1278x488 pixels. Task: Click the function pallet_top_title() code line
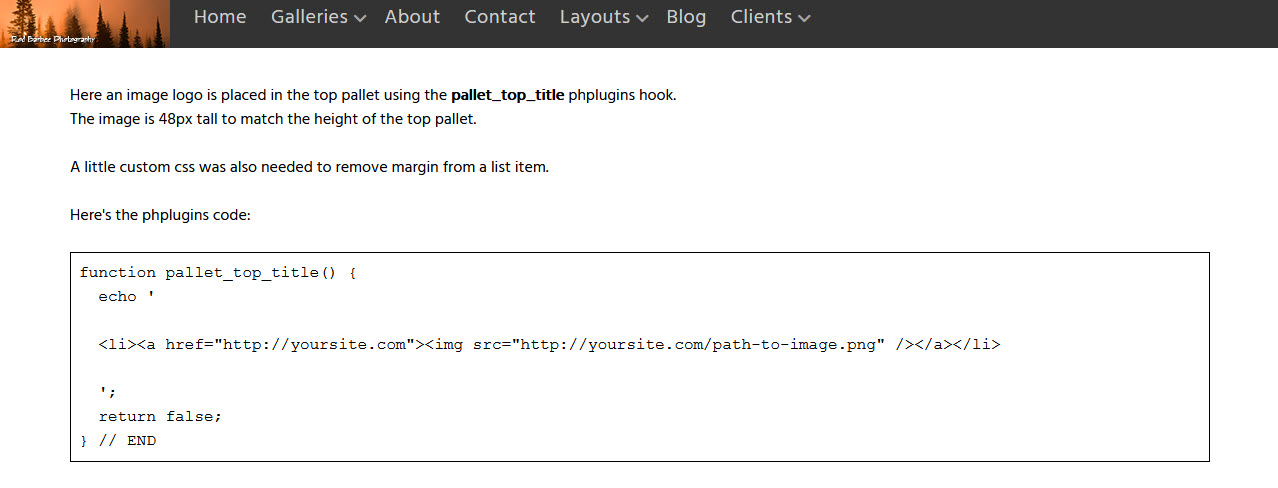point(217,273)
